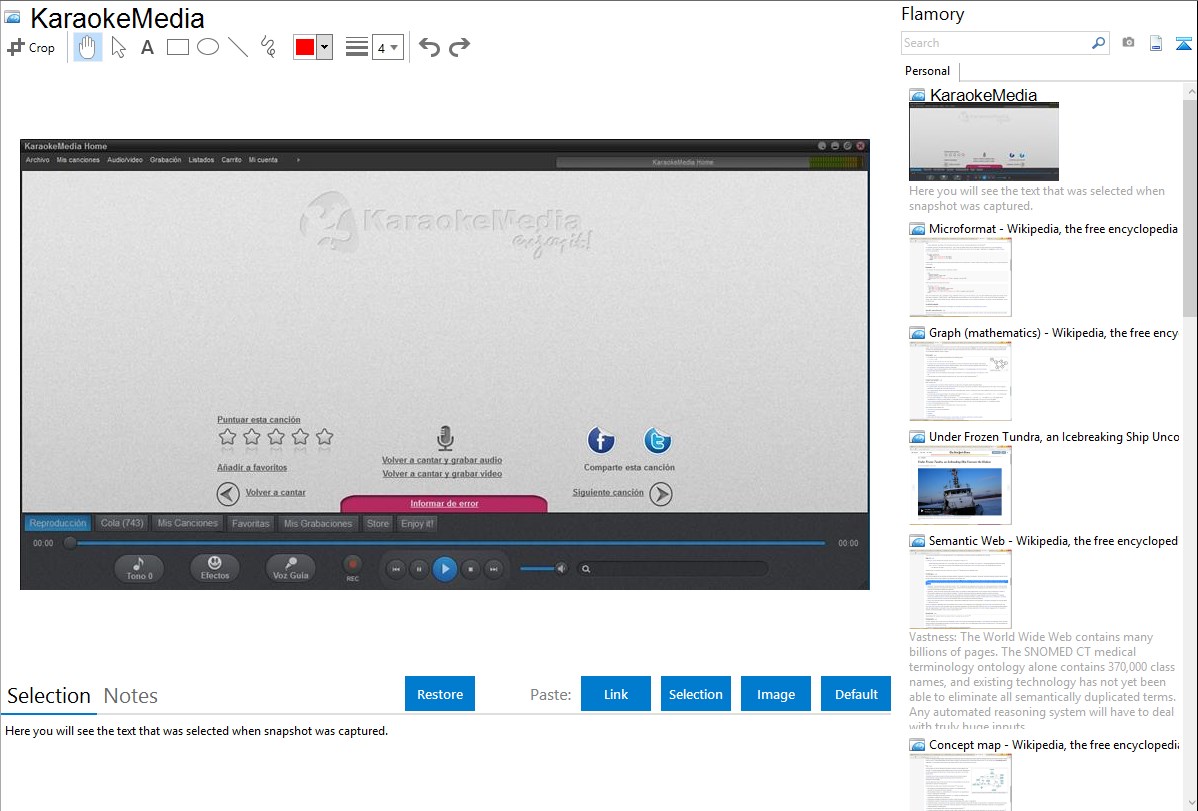Activate the hand pan tool
1198x811 pixels.
[x=87, y=47]
